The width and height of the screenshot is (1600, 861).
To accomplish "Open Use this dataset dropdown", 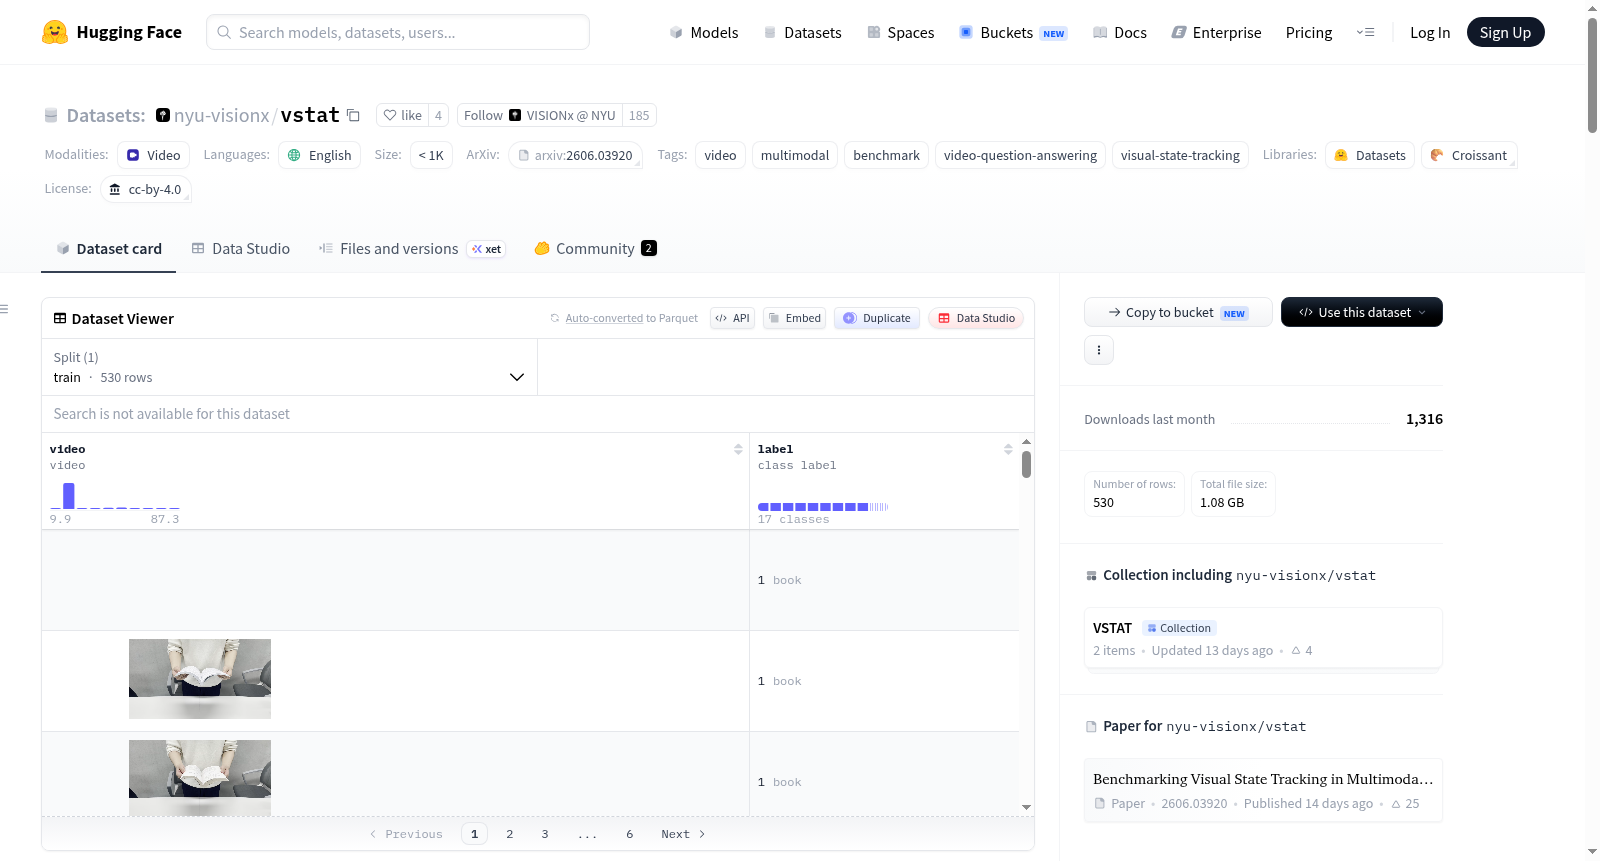I will tap(1362, 312).
